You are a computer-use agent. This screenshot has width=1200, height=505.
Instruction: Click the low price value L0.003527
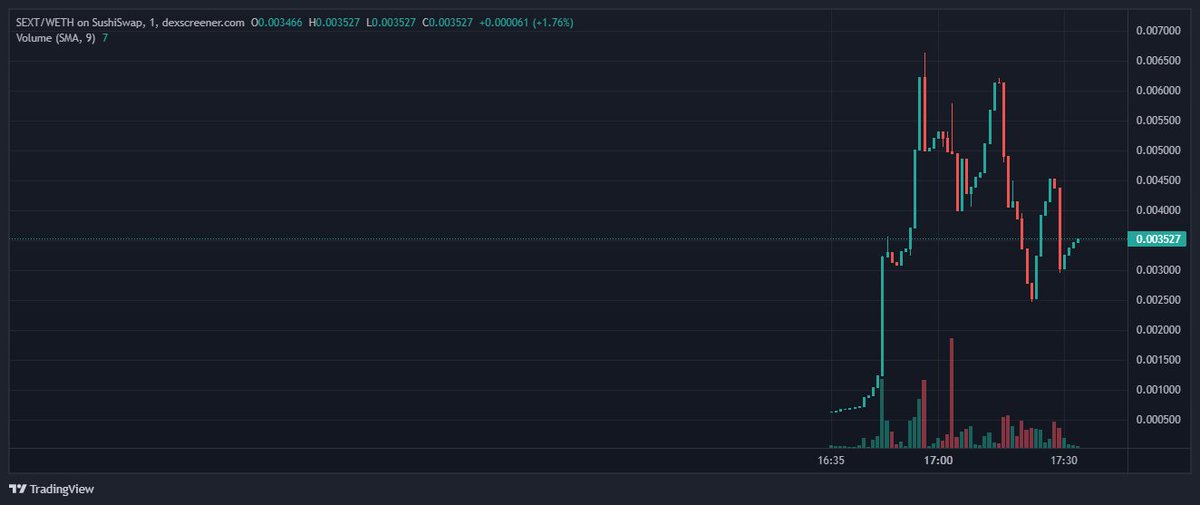point(393,22)
